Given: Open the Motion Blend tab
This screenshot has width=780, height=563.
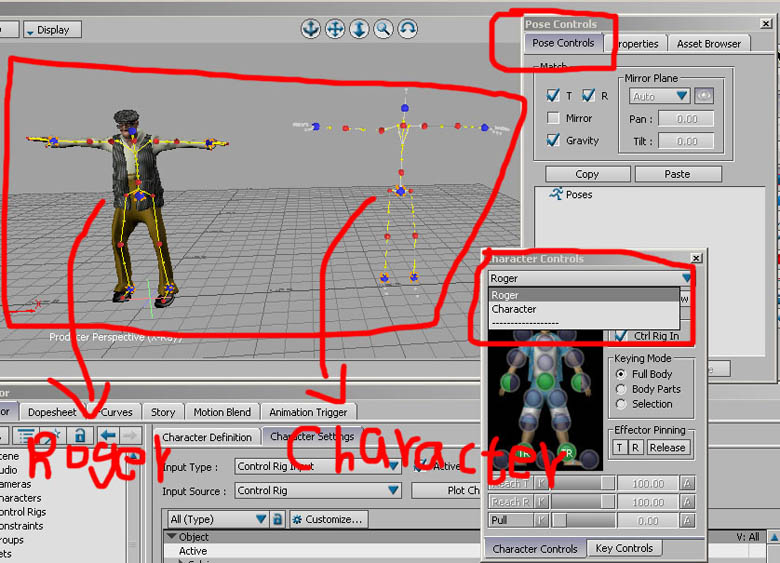Looking at the screenshot, I should (222, 412).
